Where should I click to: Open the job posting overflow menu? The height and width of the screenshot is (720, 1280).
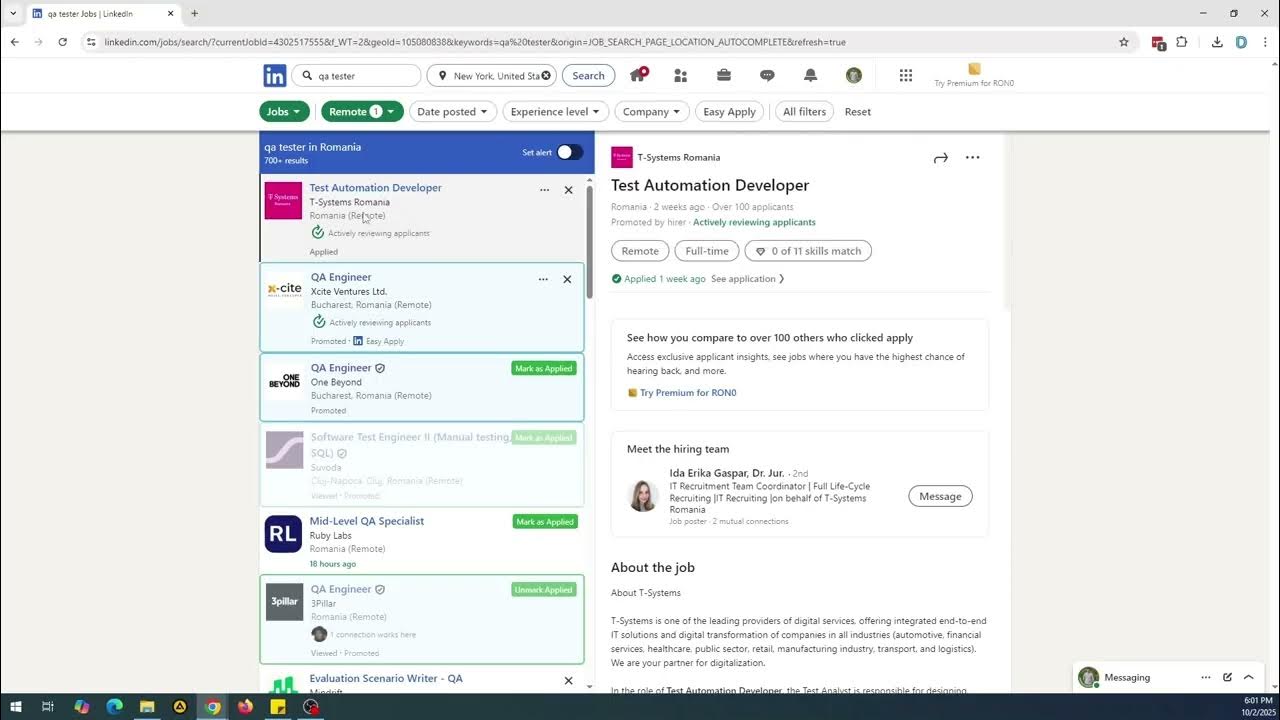tap(972, 157)
